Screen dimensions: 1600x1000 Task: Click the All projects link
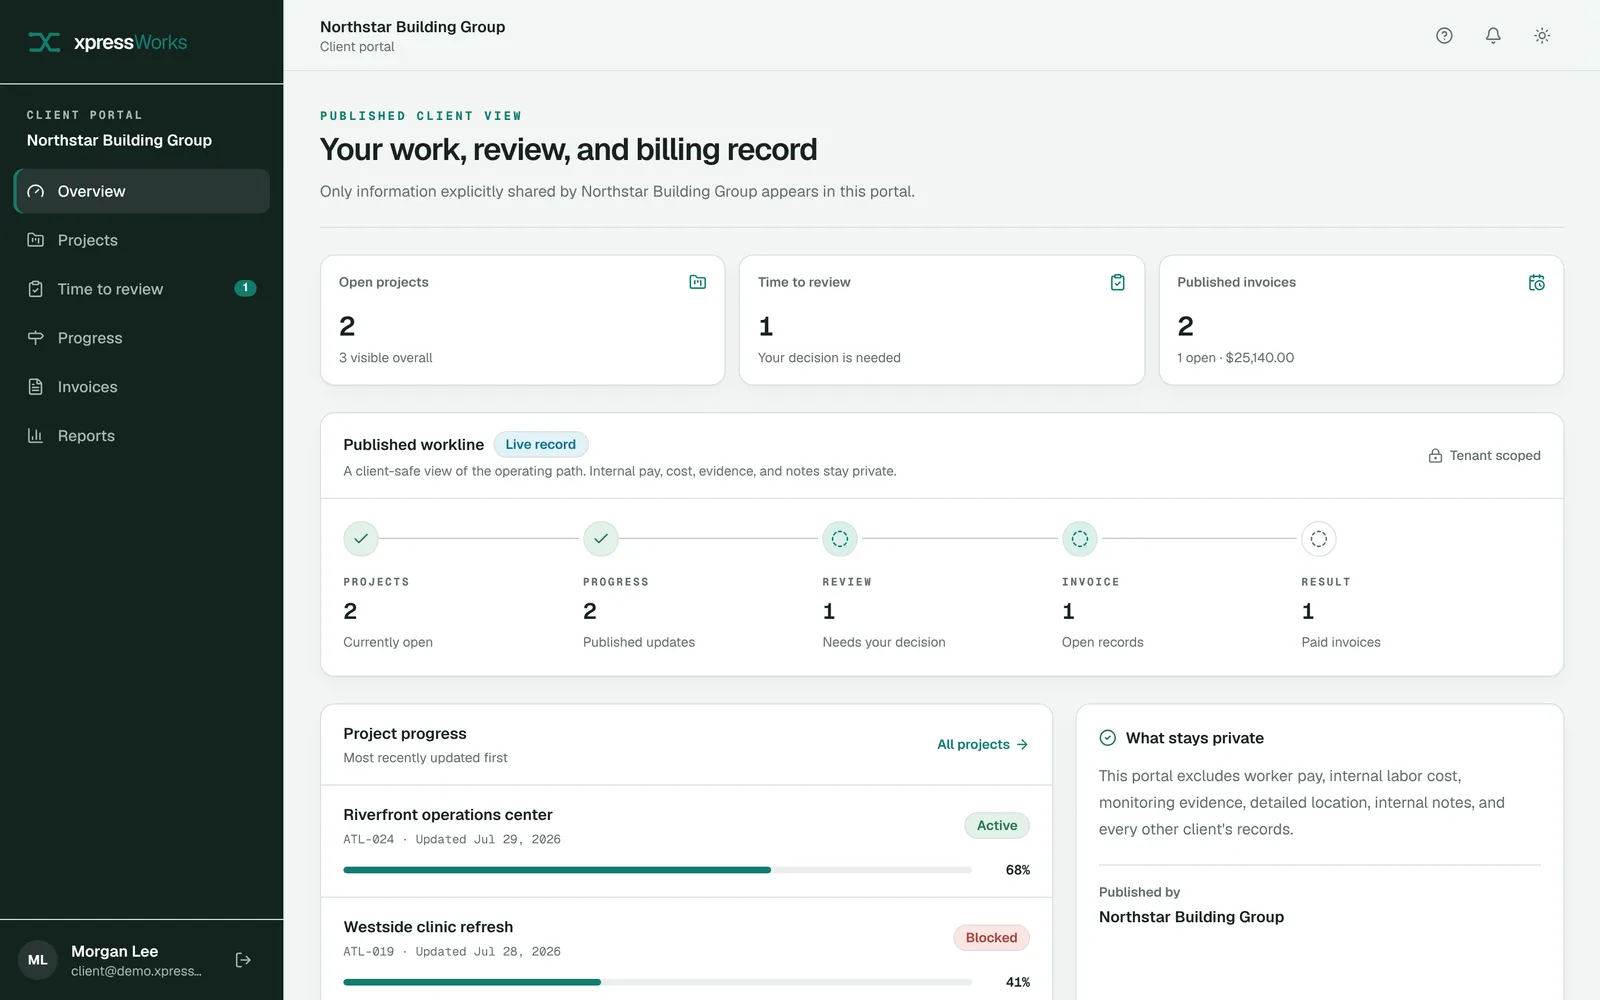(982, 744)
